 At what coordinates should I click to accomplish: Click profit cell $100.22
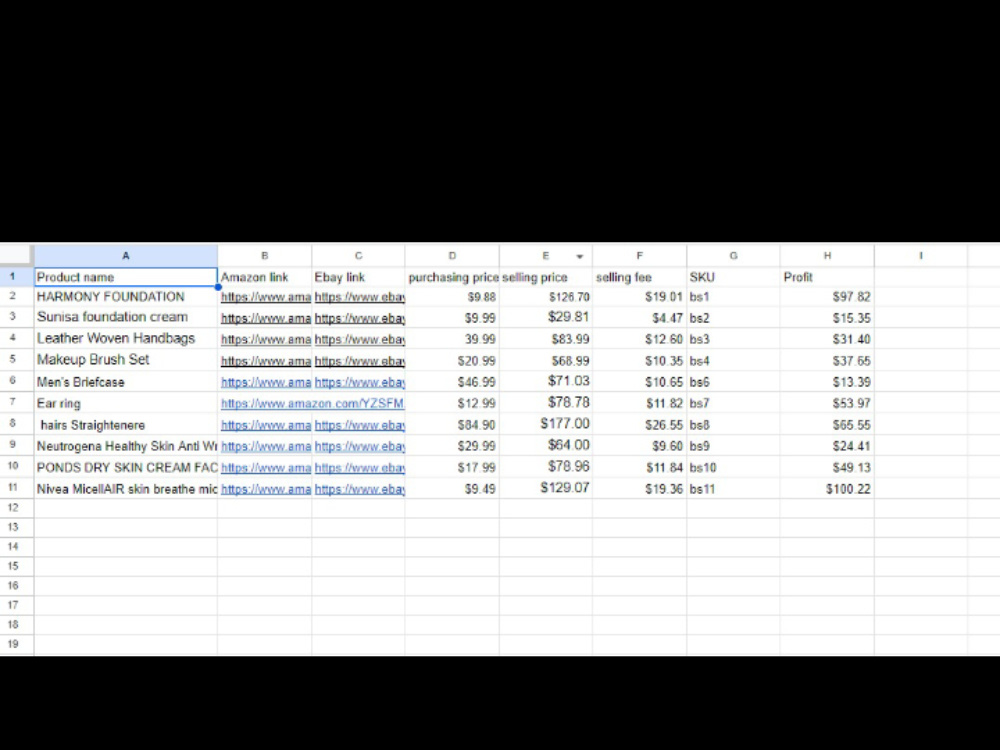[x=827, y=489]
